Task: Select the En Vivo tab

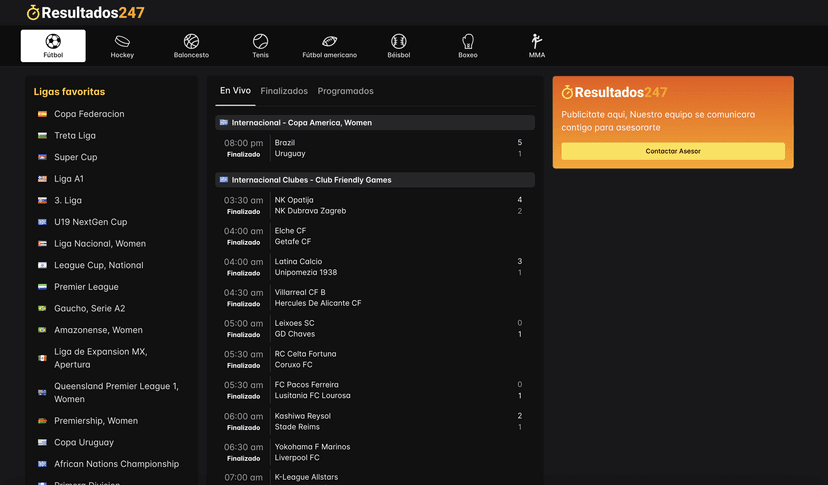Action: 235,91
